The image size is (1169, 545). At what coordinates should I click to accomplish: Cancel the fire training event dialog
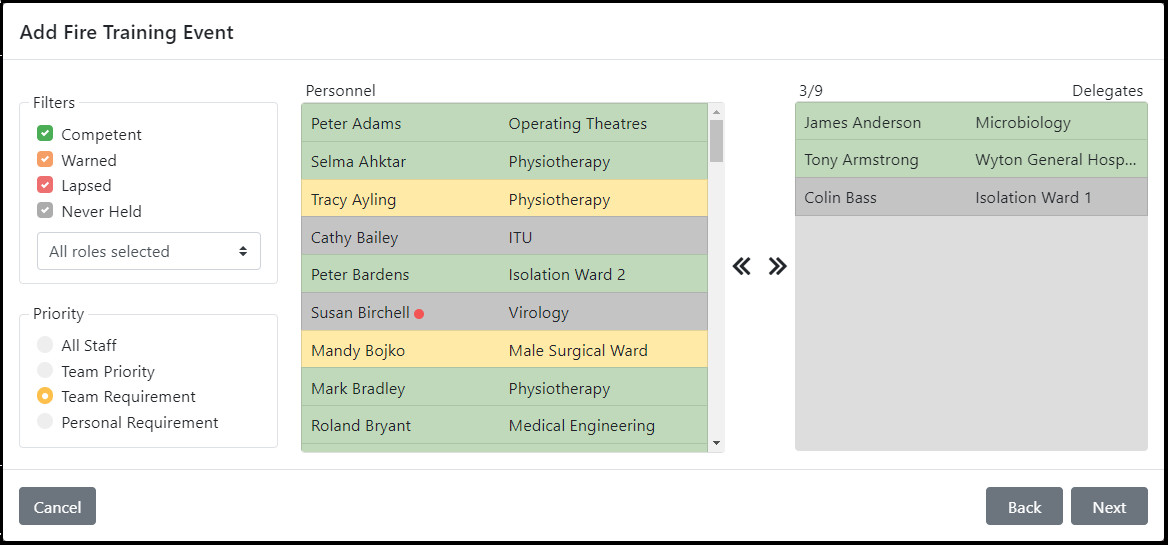click(x=57, y=506)
